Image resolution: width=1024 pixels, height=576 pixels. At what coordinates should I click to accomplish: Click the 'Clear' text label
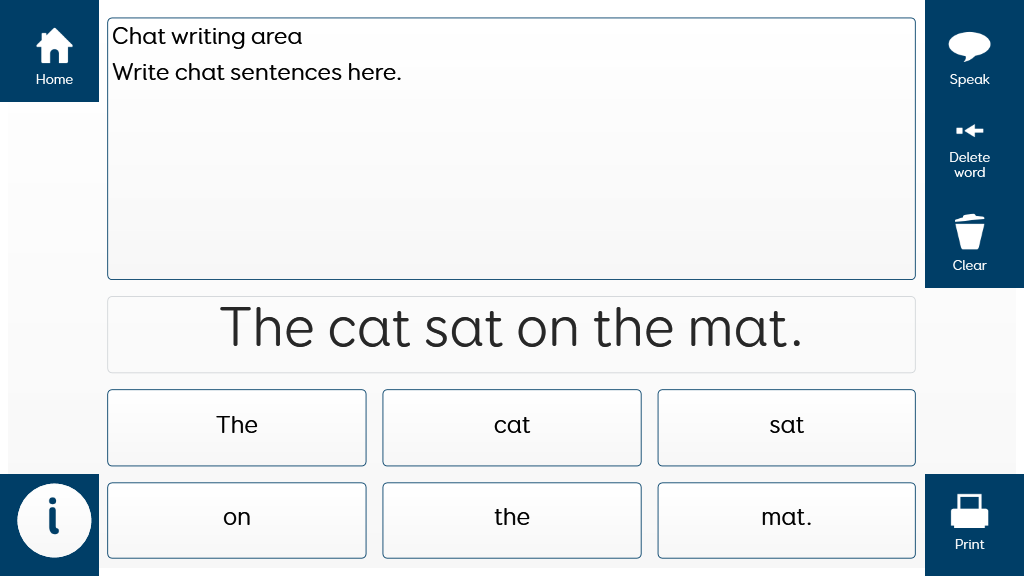(x=969, y=265)
